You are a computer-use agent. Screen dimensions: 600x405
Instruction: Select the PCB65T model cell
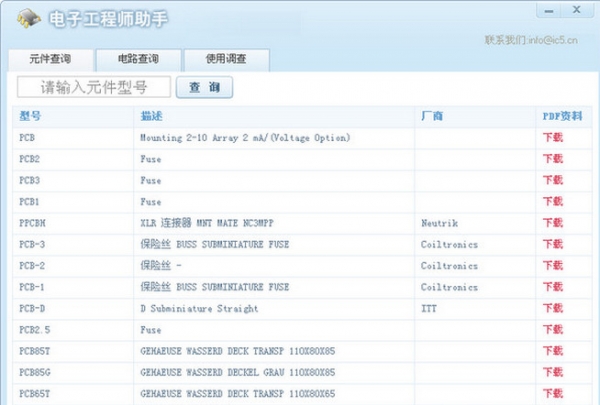click(x=34, y=394)
